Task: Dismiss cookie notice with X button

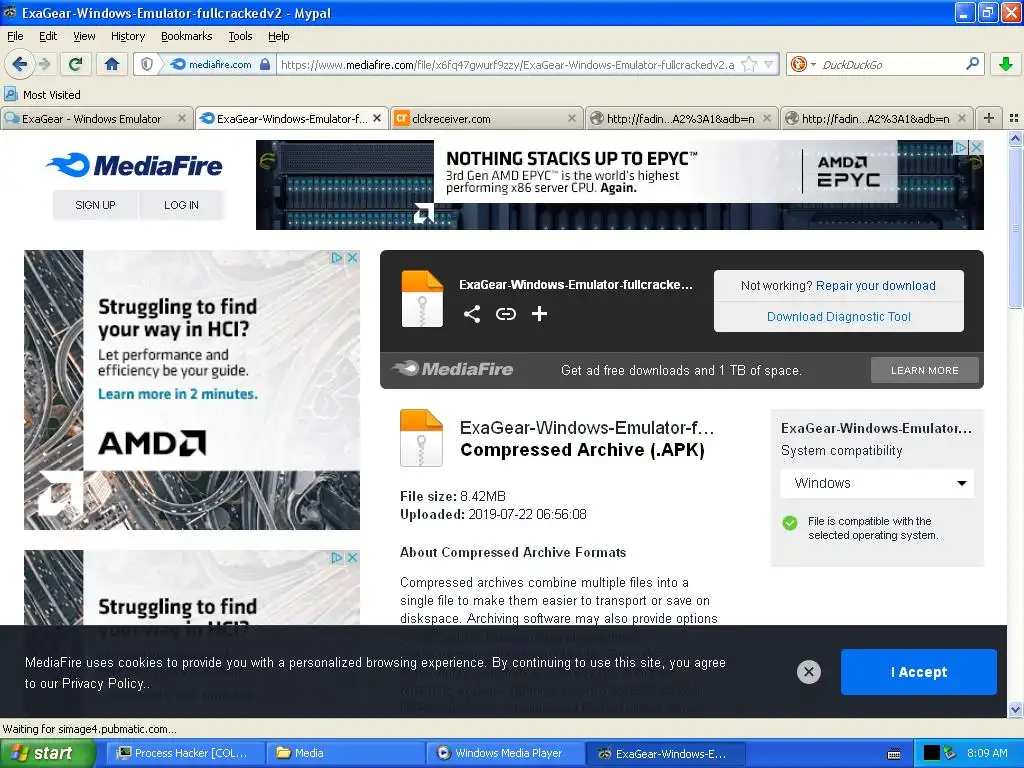Action: 809,671
